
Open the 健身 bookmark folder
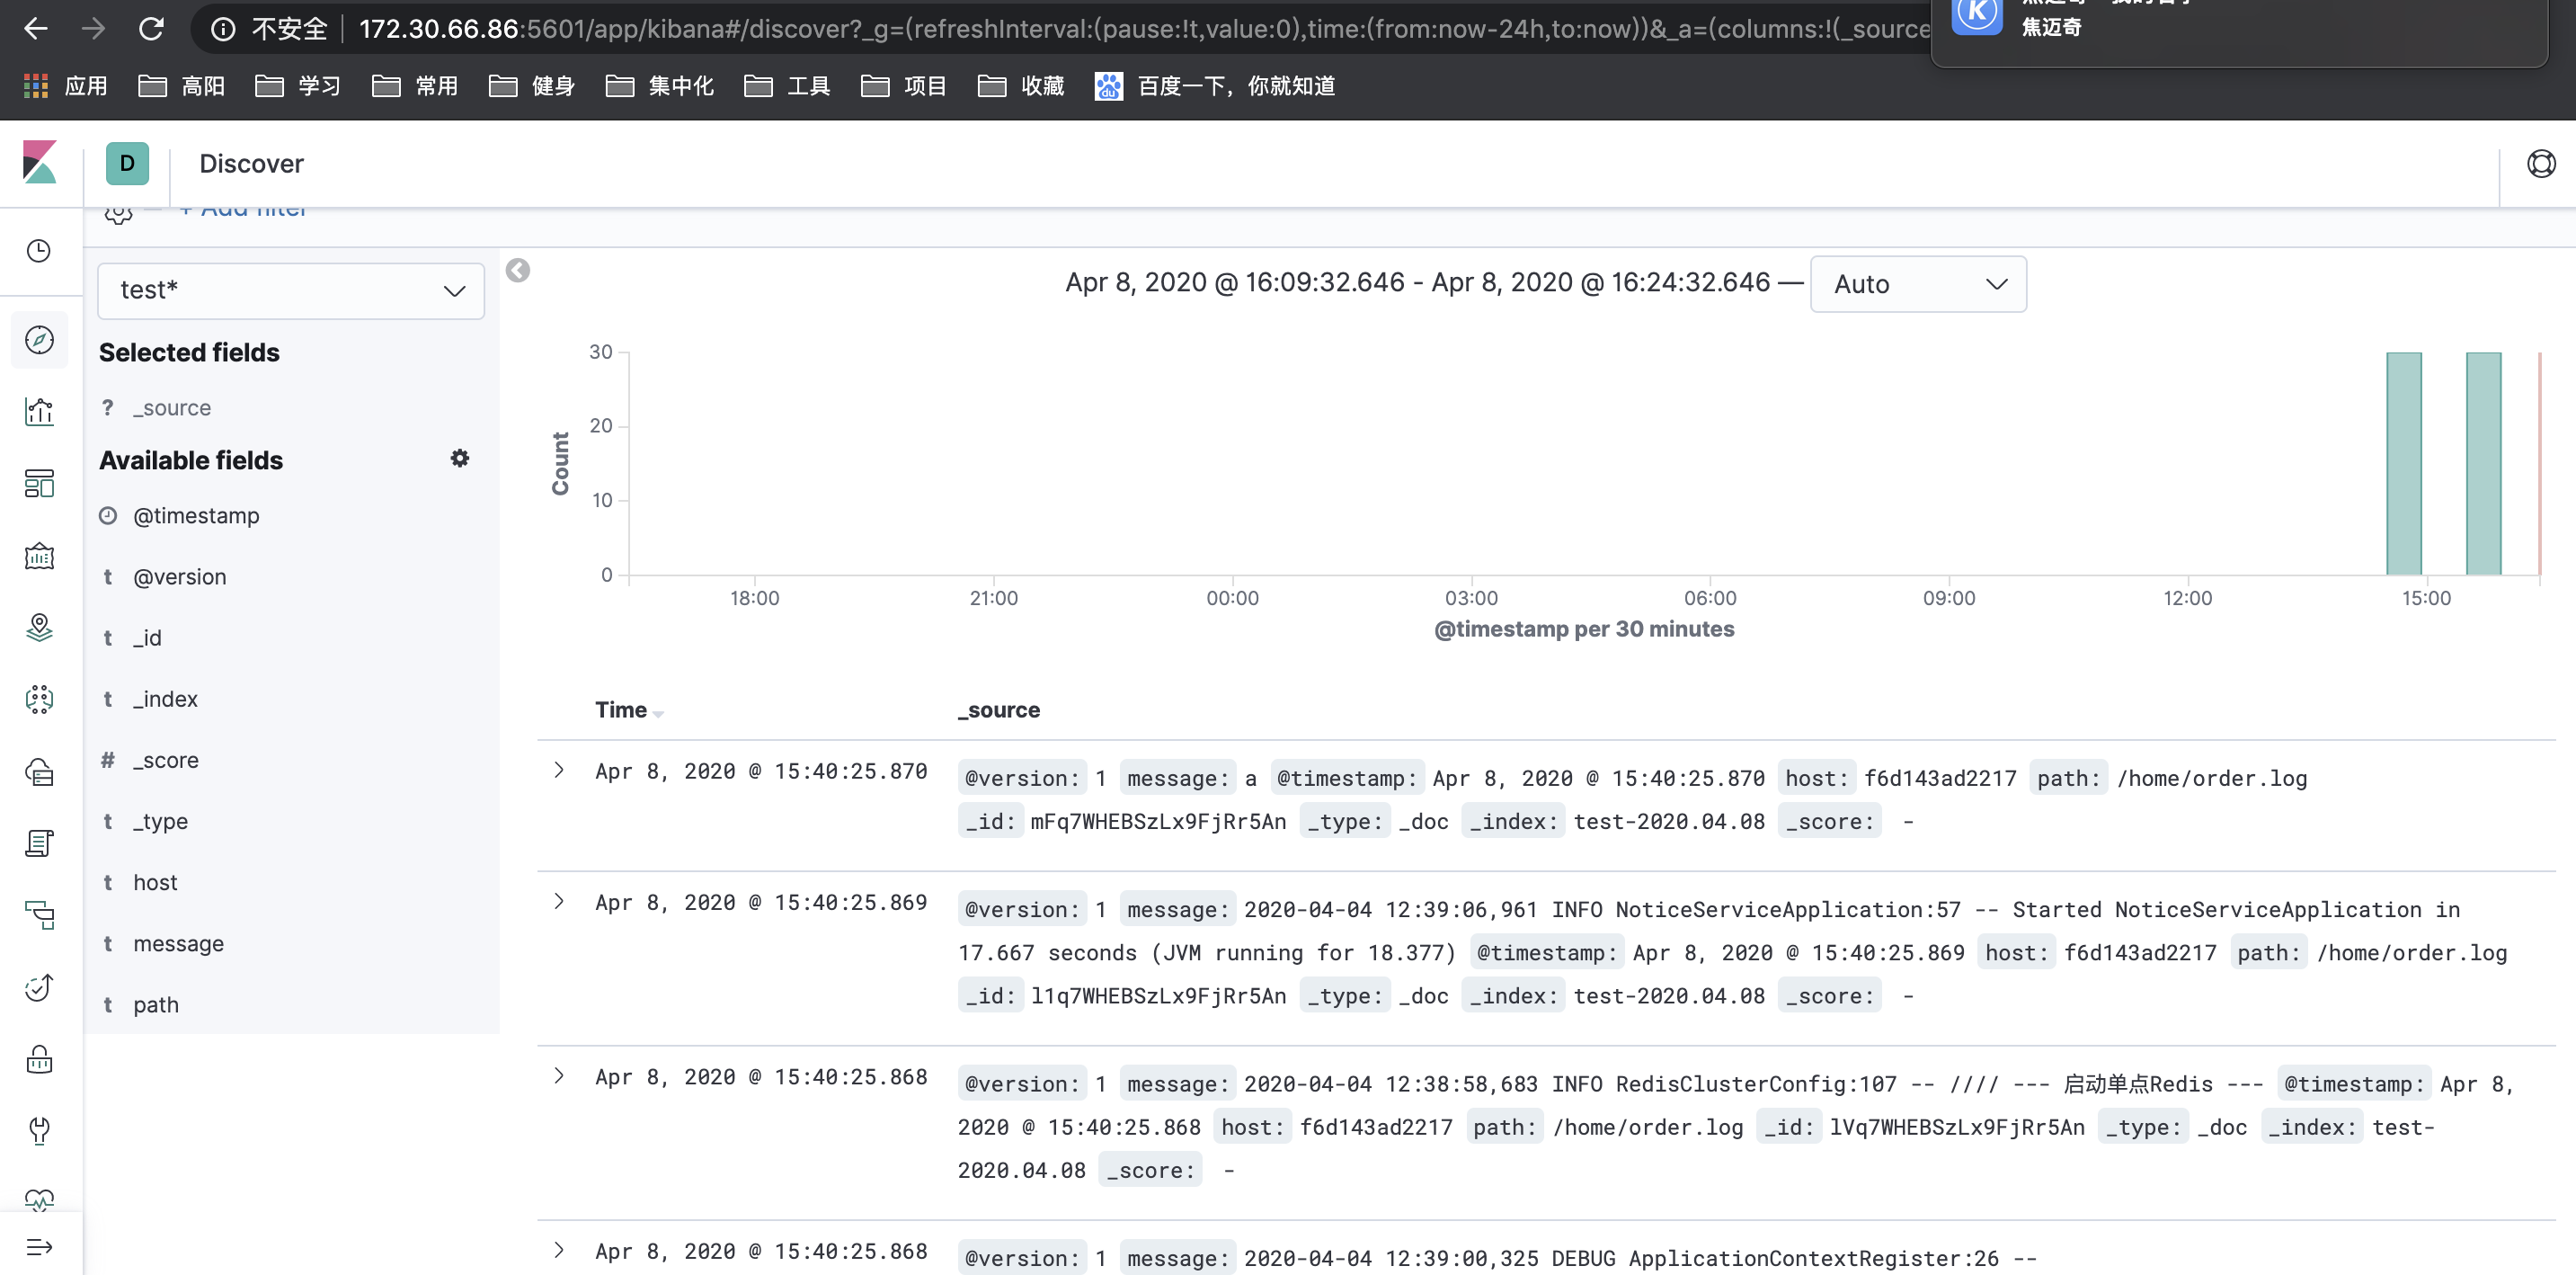point(532,86)
